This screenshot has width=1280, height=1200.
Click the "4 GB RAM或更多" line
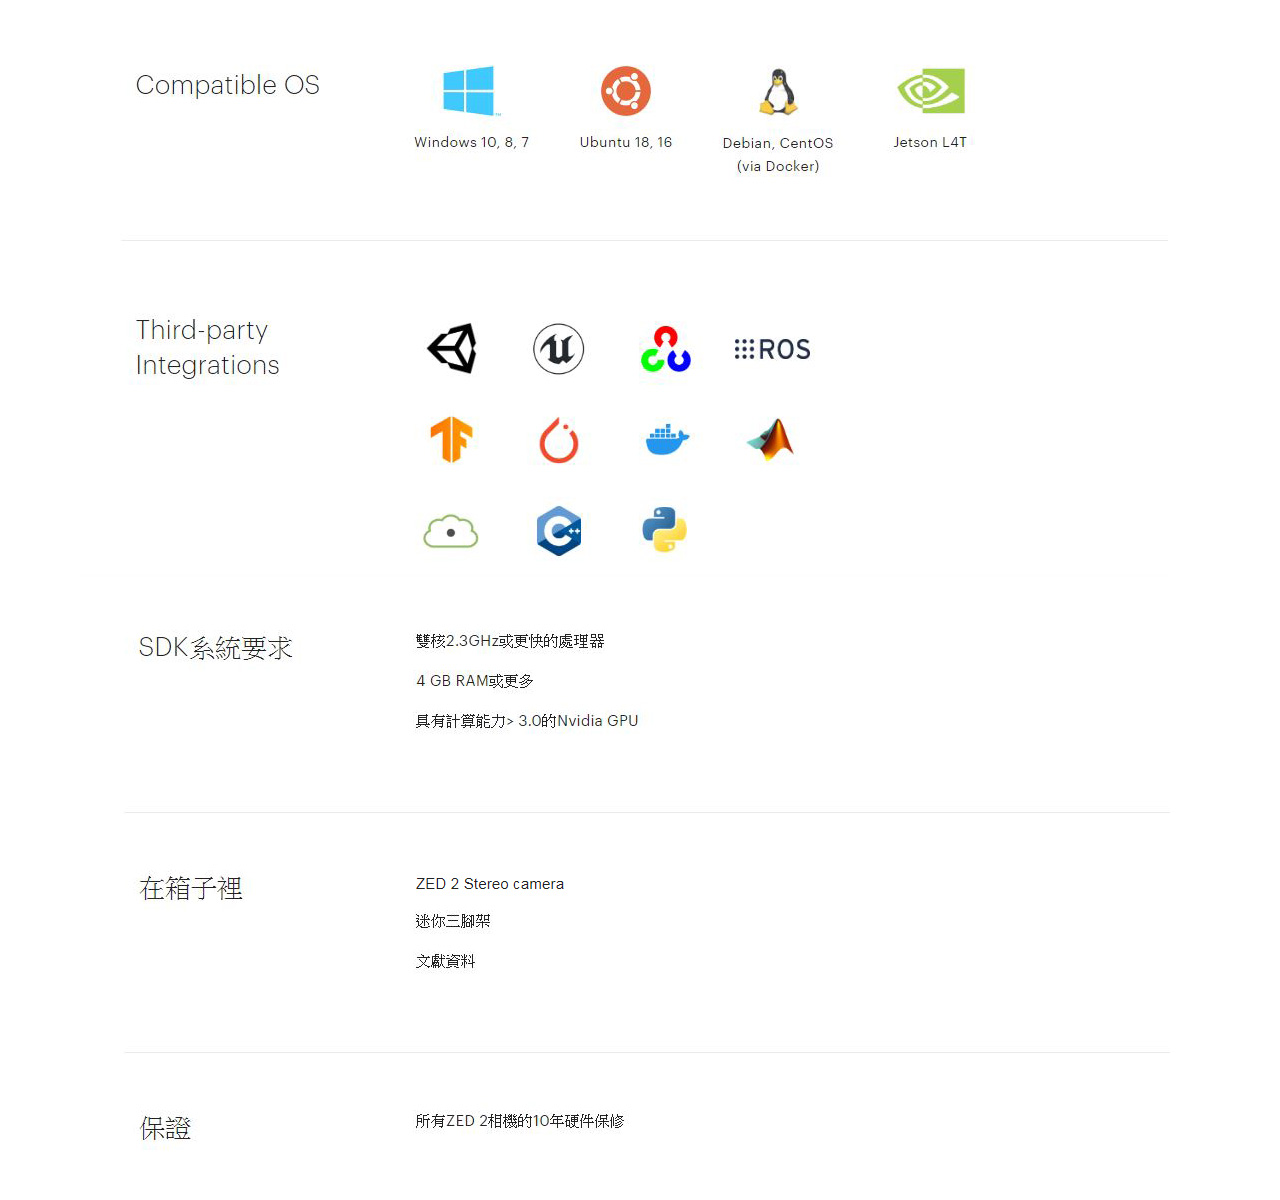[x=475, y=681]
